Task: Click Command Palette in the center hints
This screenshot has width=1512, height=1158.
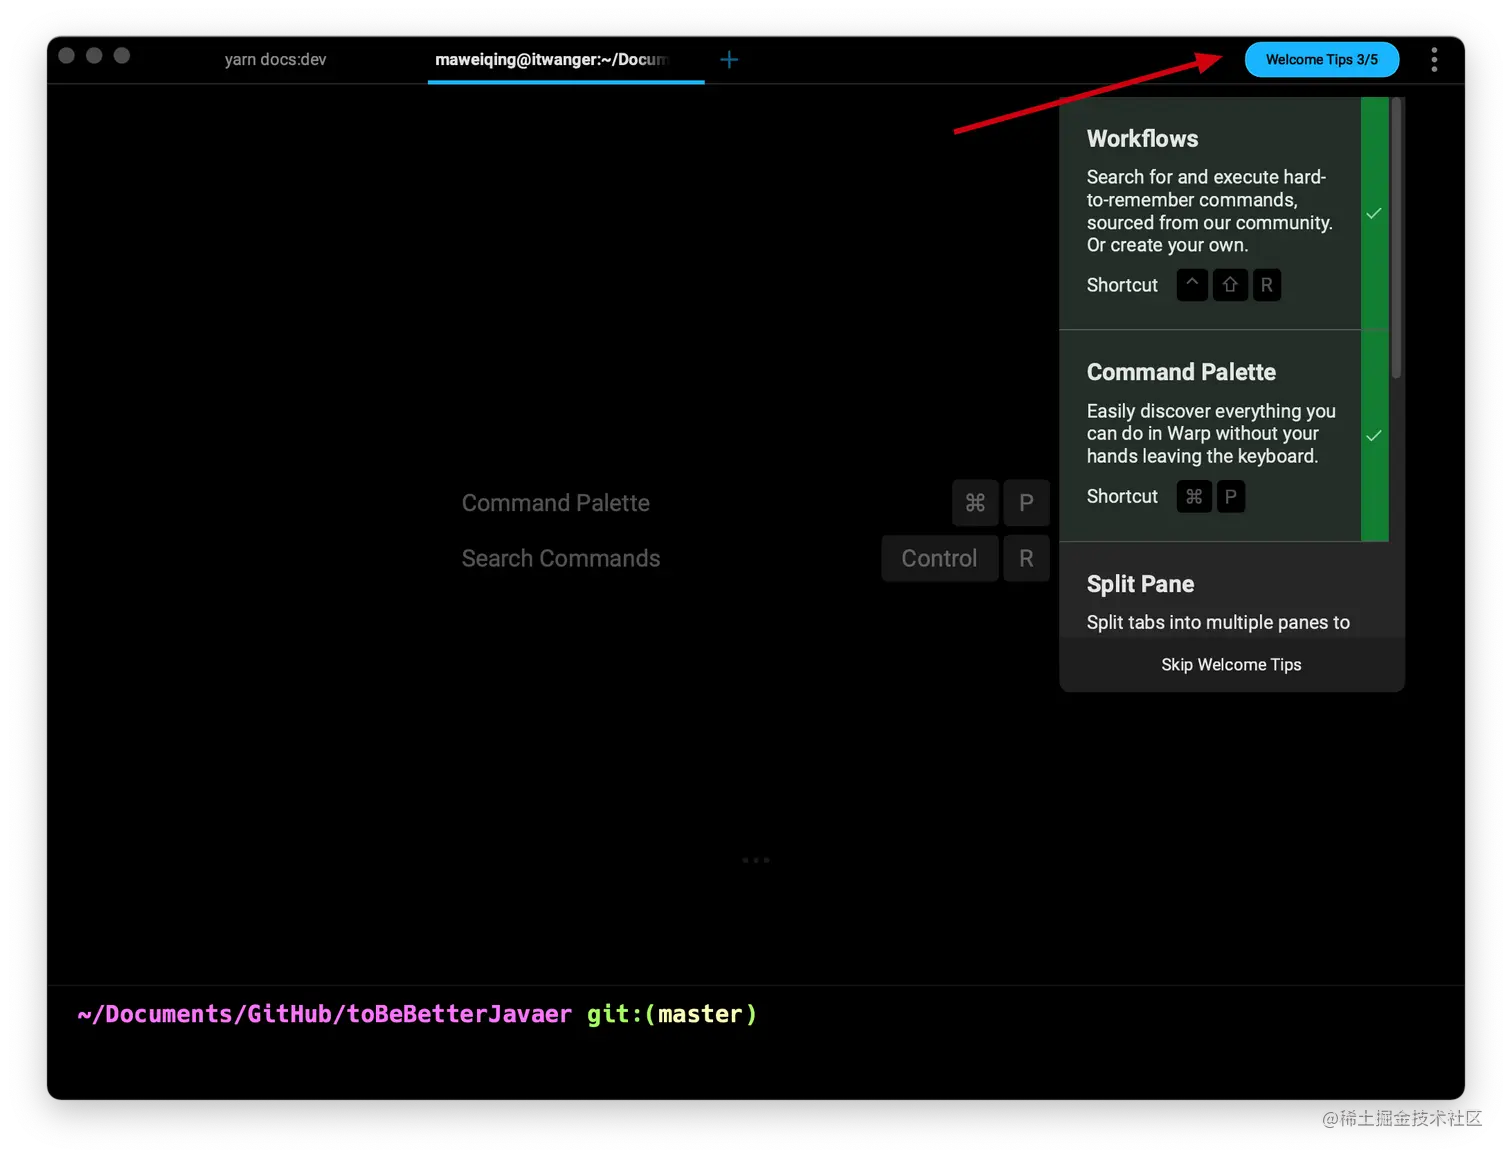Action: (556, 503)
